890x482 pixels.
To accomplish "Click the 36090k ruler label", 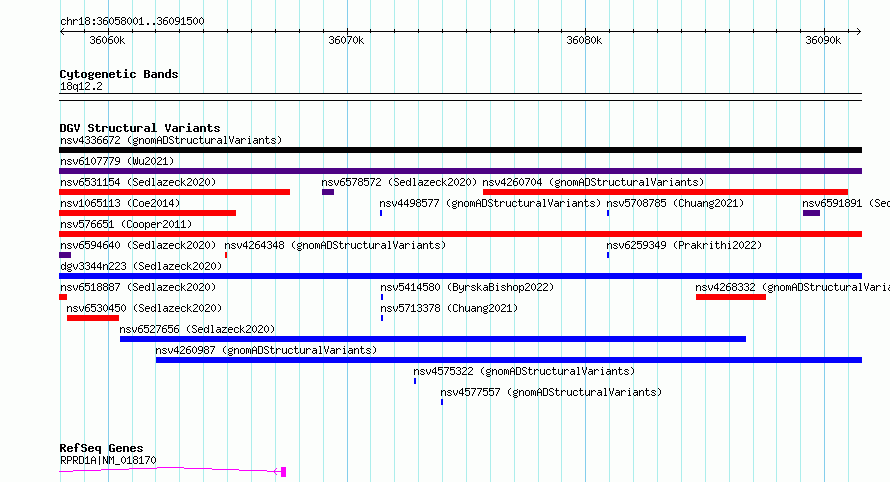I will 823,40.
